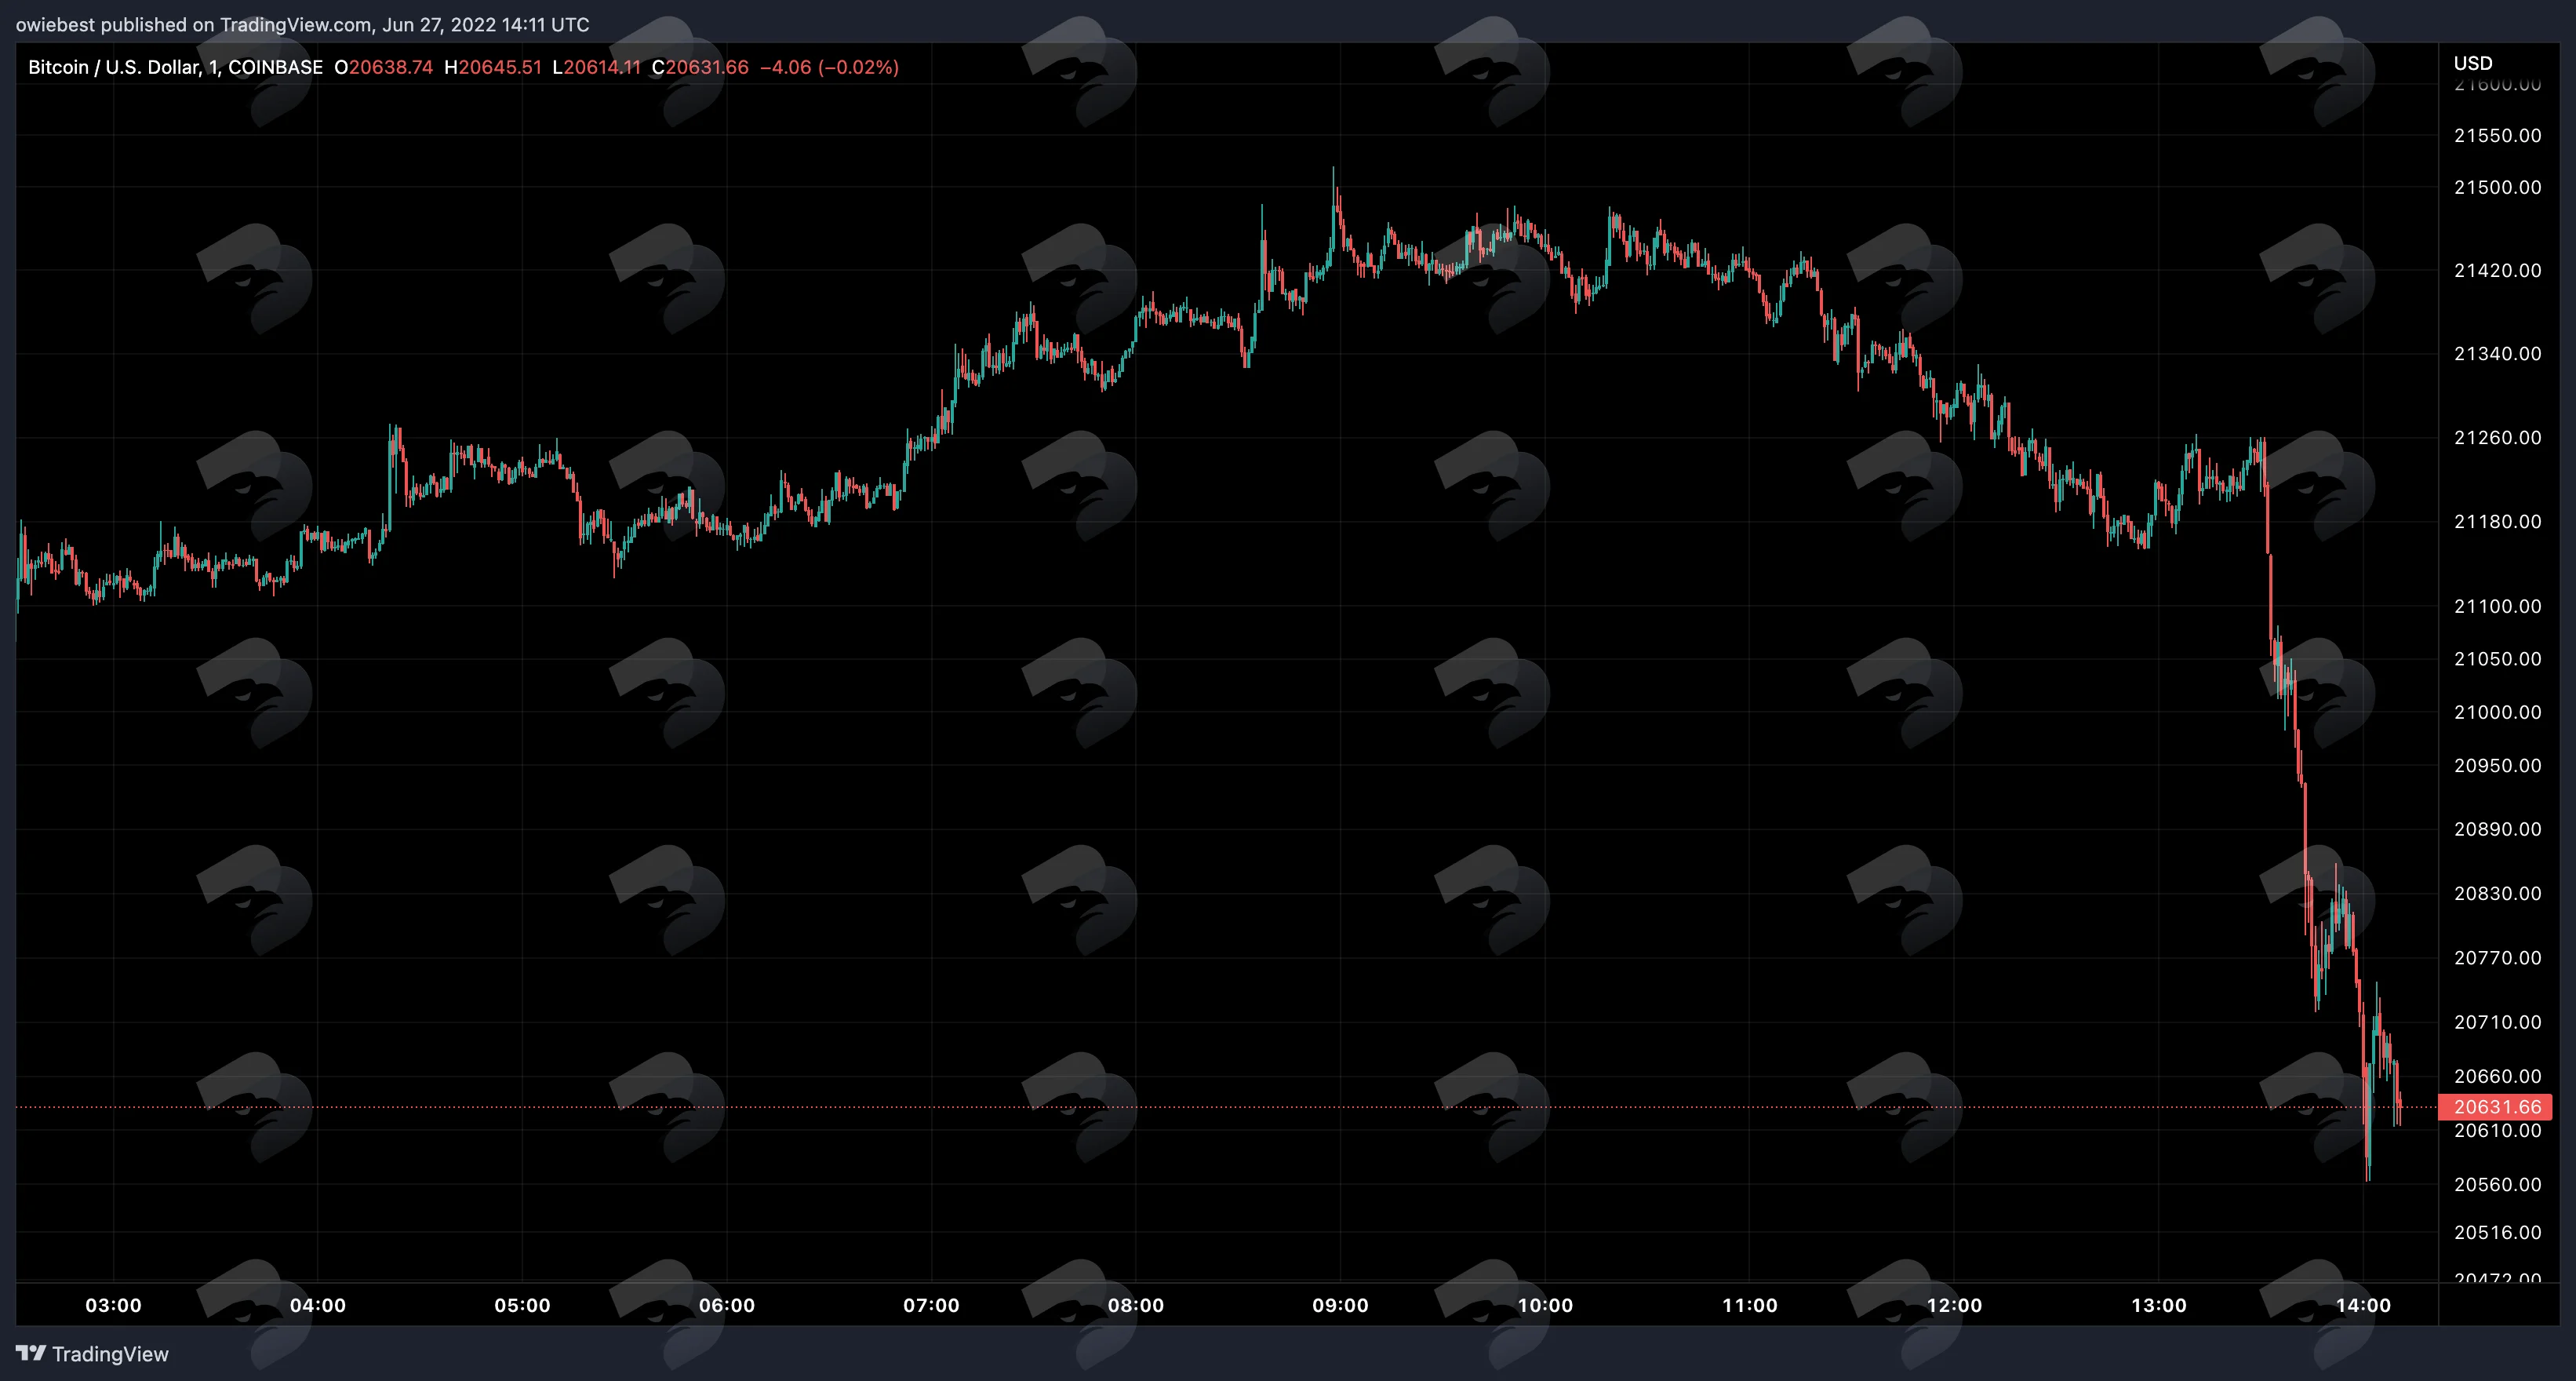Click the 21000.00 price axis label

[2497, 712]
